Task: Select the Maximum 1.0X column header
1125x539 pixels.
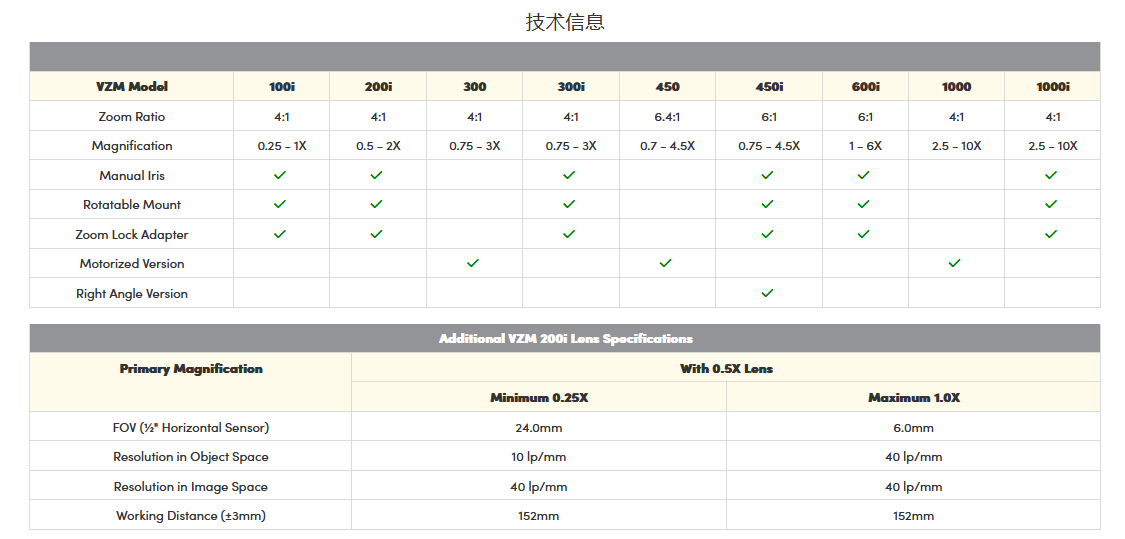Action: (x=913, y=398)
